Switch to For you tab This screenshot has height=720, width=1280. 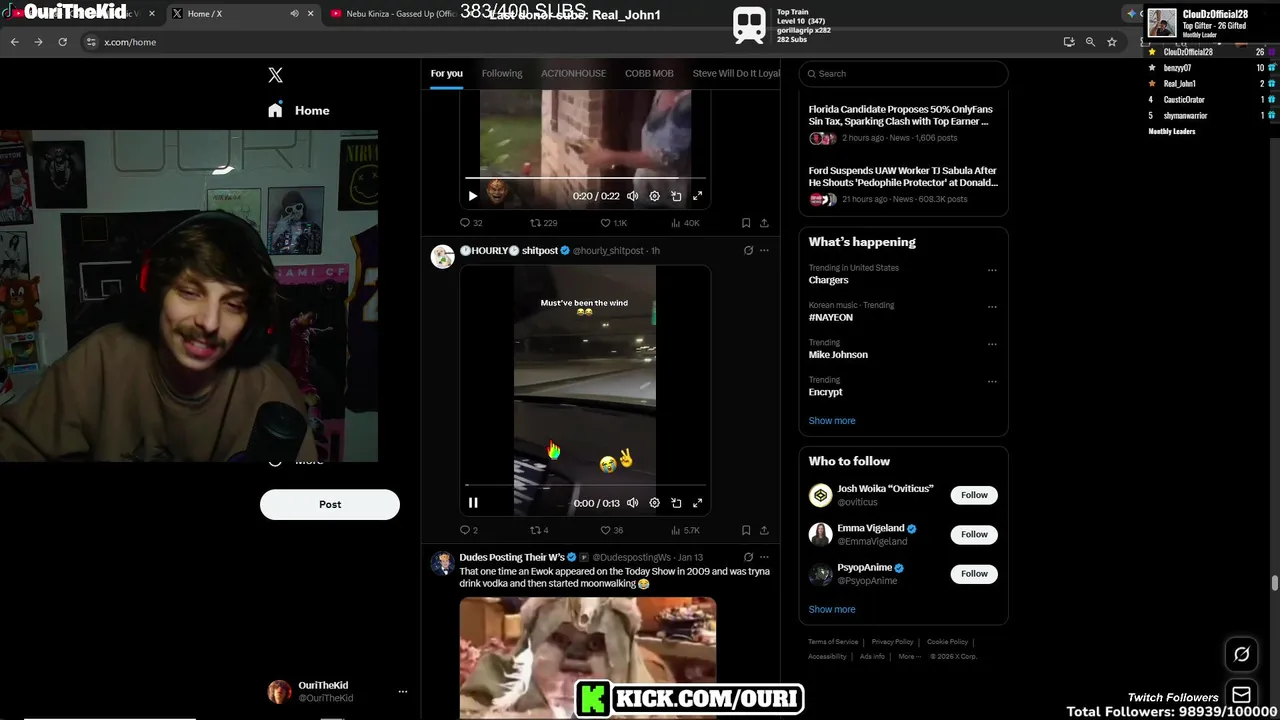pos(447,73)
